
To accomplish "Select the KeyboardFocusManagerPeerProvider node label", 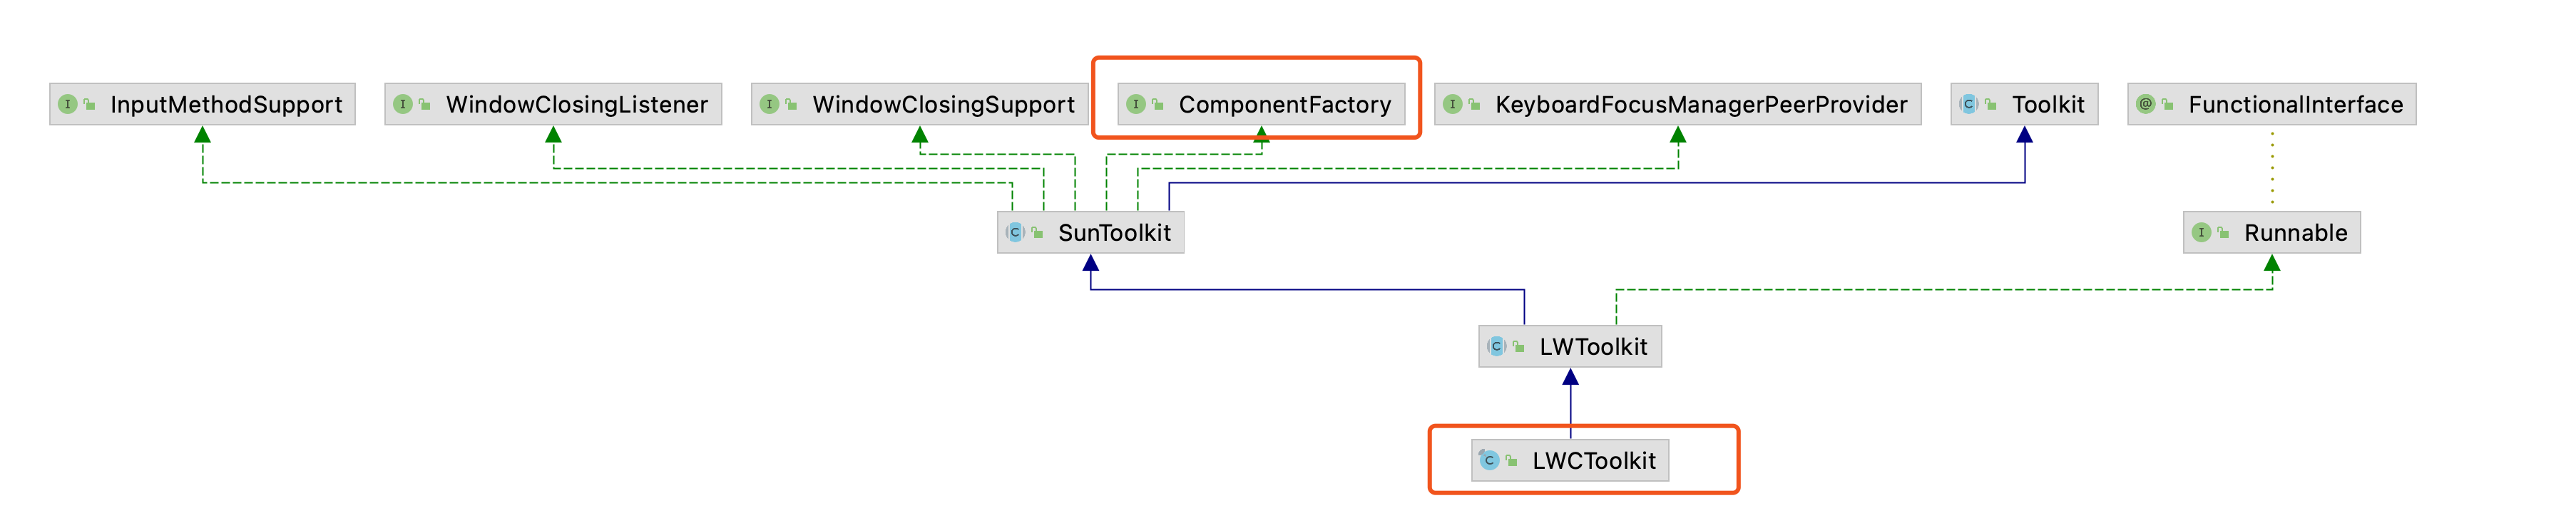I will pyautogui.click(x=1700, y=104).
